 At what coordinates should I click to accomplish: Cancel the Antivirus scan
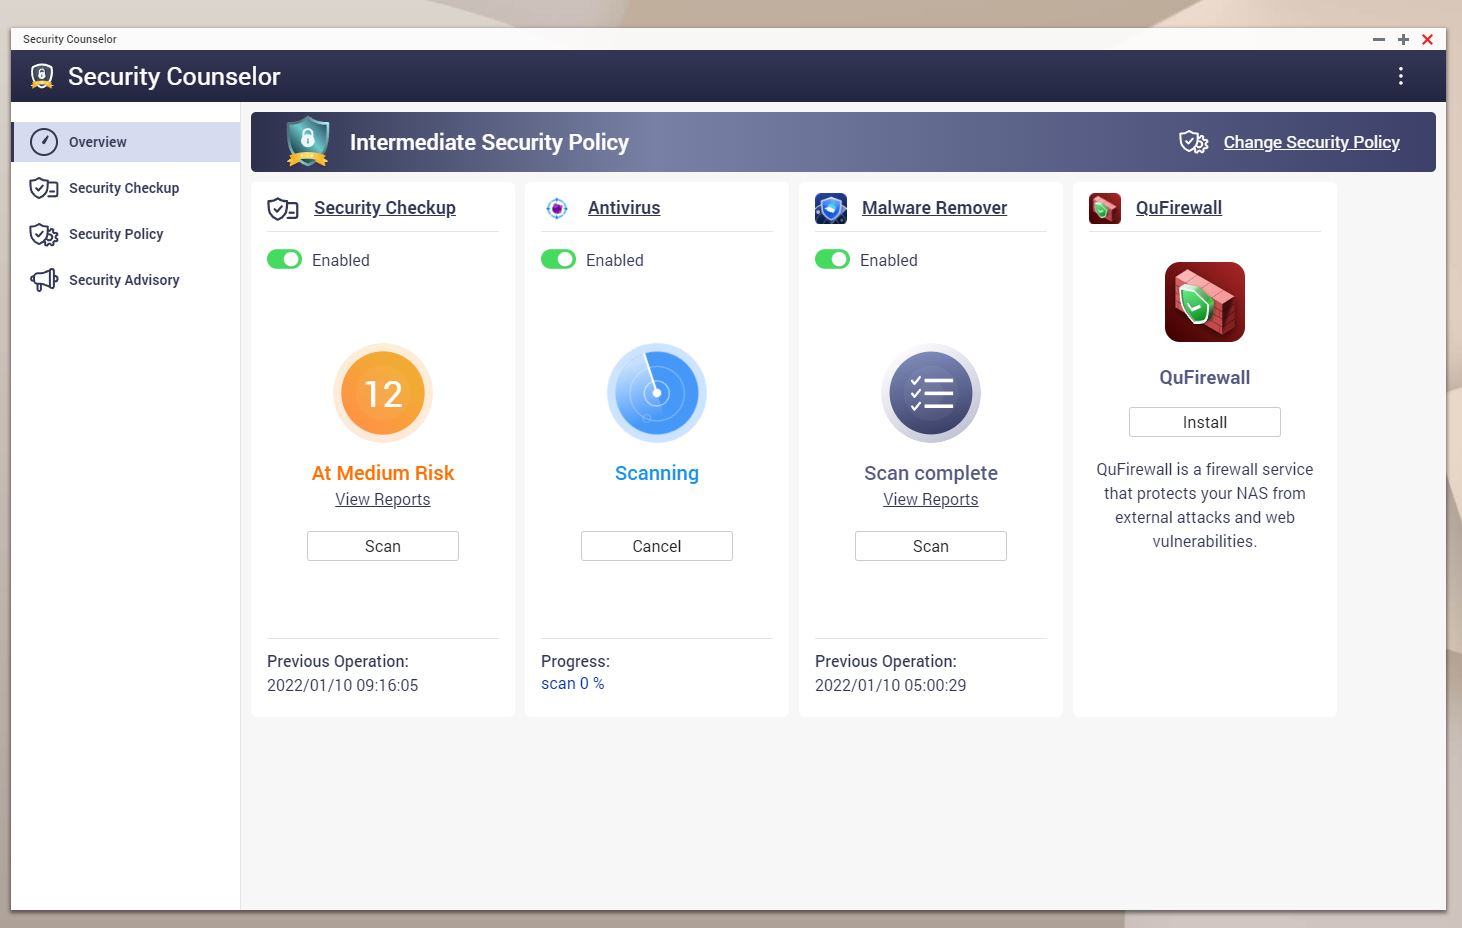[x=656, y=546]
